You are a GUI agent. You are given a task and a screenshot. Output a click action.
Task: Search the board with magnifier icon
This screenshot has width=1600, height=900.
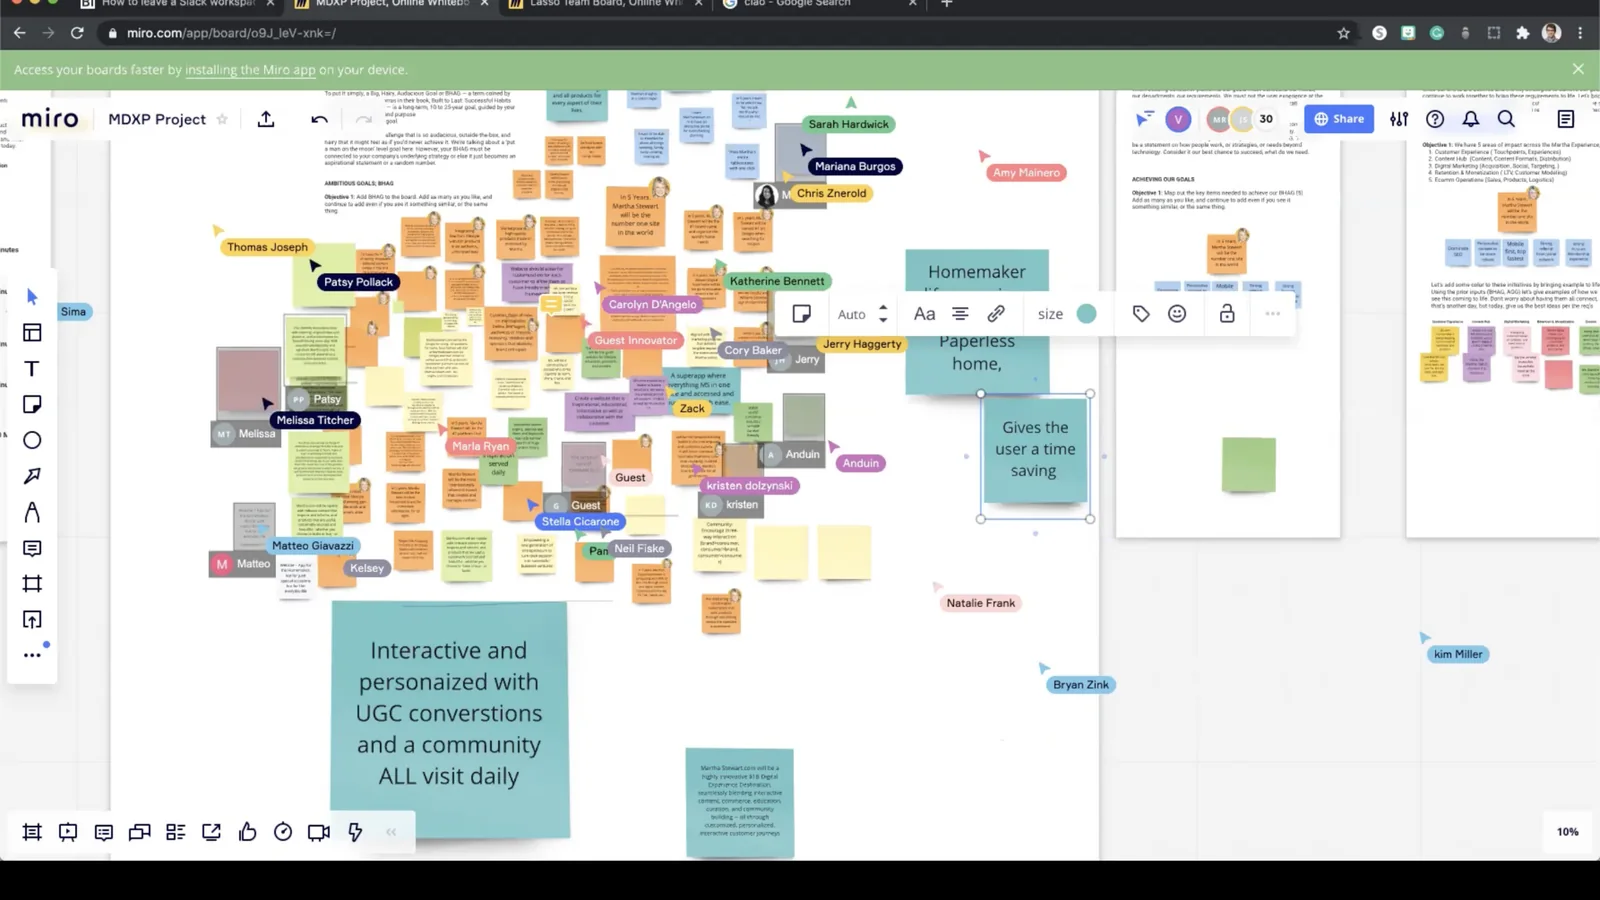point(1506,119)
